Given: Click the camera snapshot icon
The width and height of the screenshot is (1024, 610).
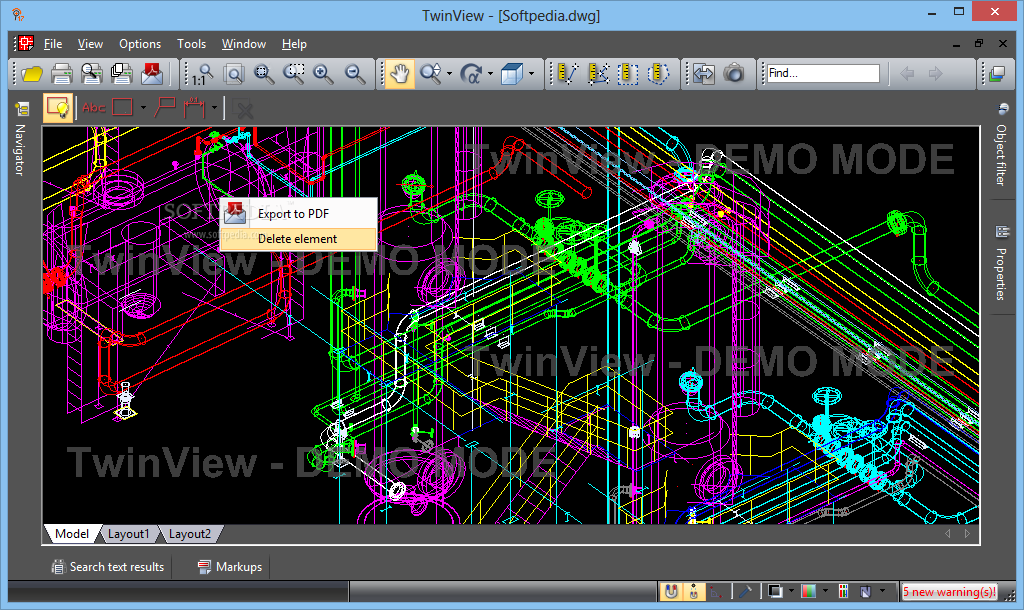Looking at the screenshot, I should point(734,74).
